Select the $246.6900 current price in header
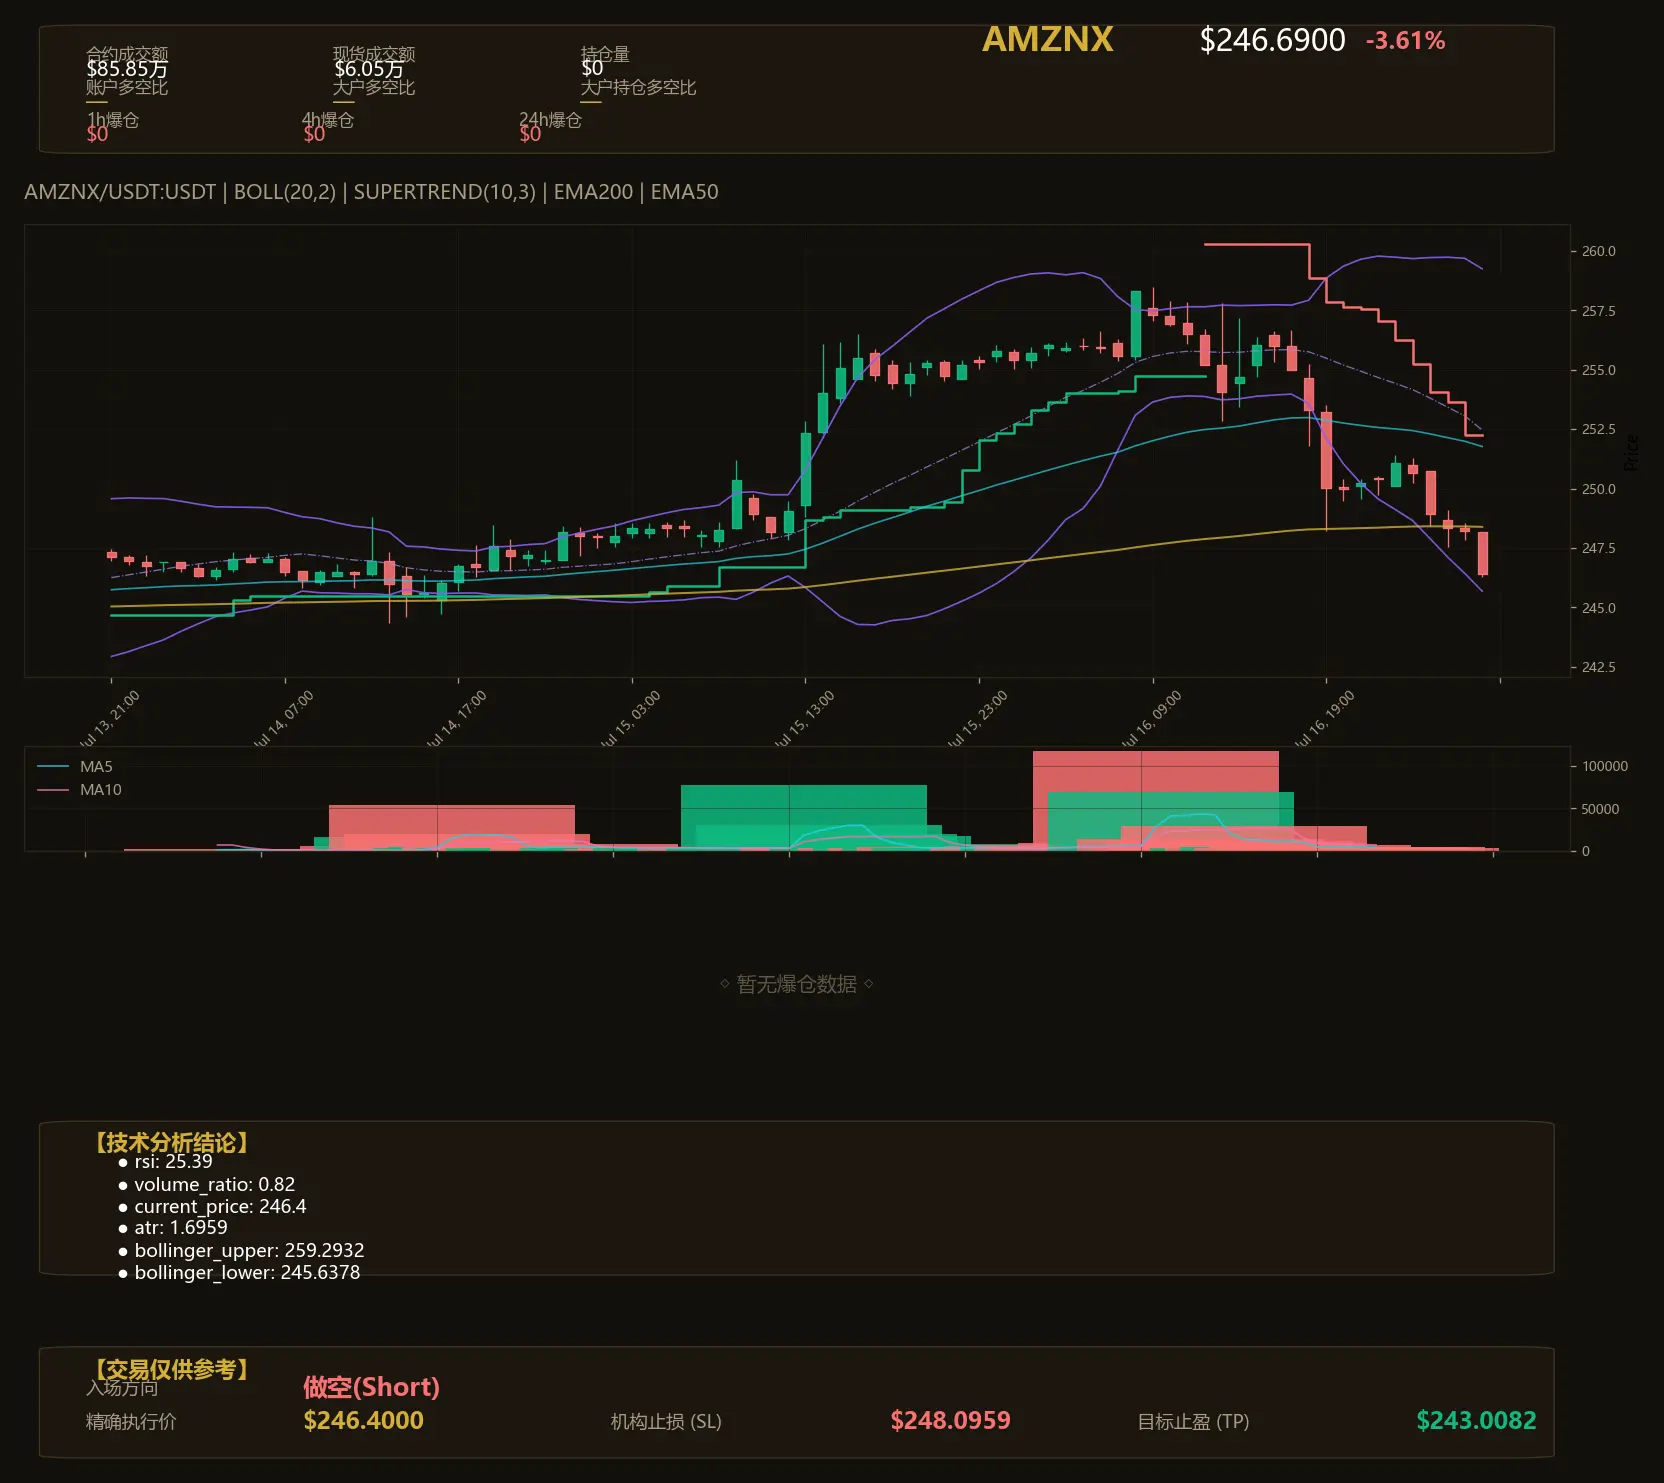 click(x=1272, y=40)
